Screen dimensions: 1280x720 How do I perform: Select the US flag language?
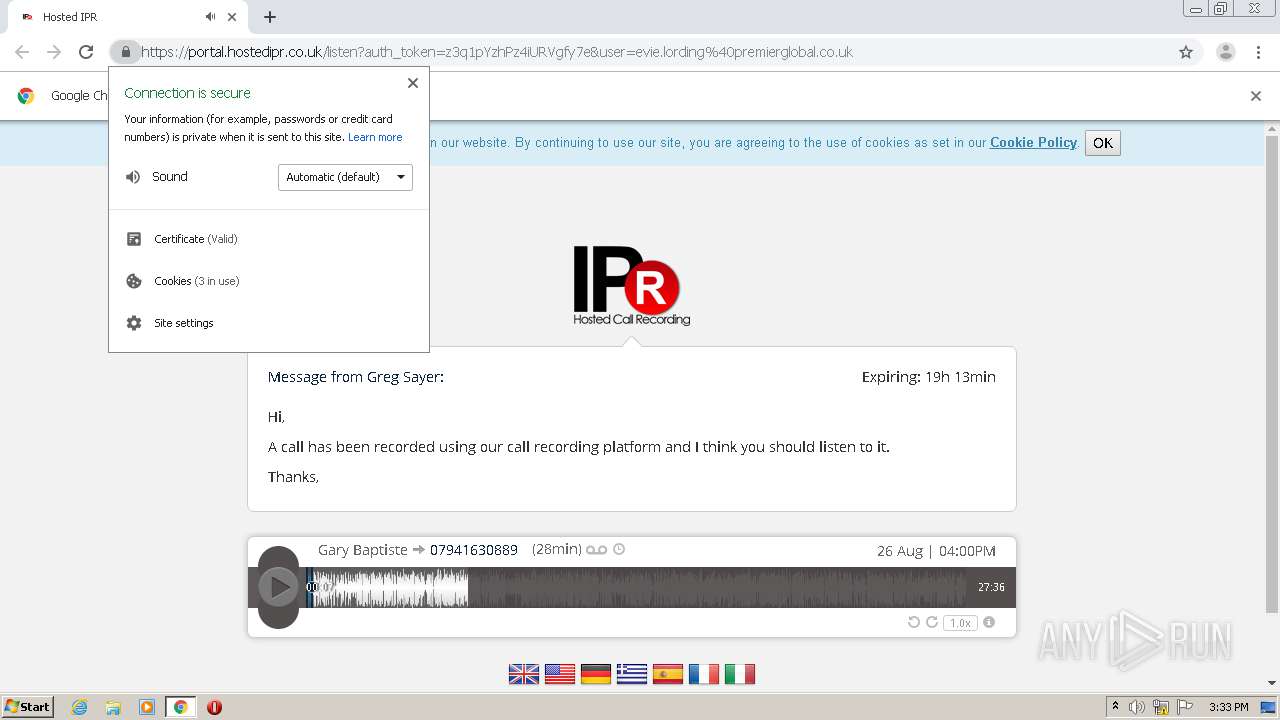tap(560, 674)
